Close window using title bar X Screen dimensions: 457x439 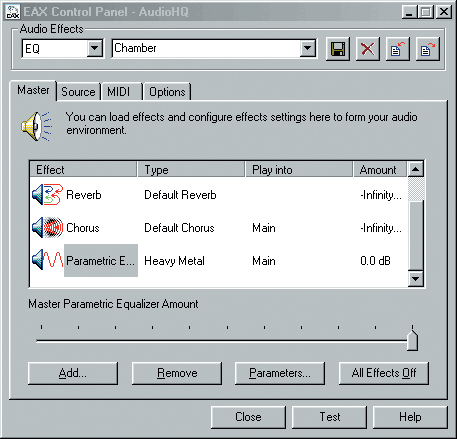pos(444,12)
